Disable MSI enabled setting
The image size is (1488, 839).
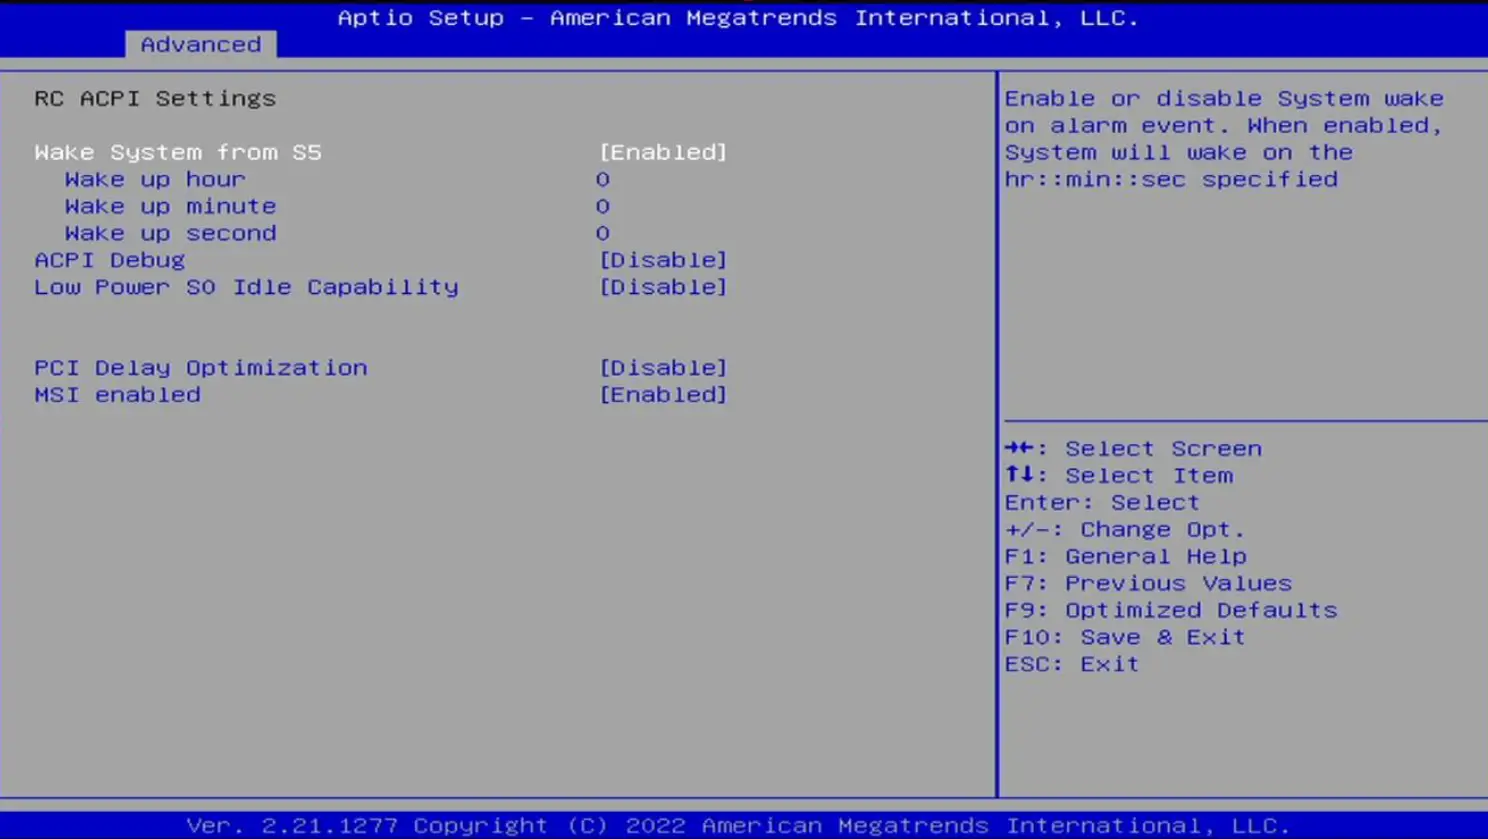coord(663,394)
